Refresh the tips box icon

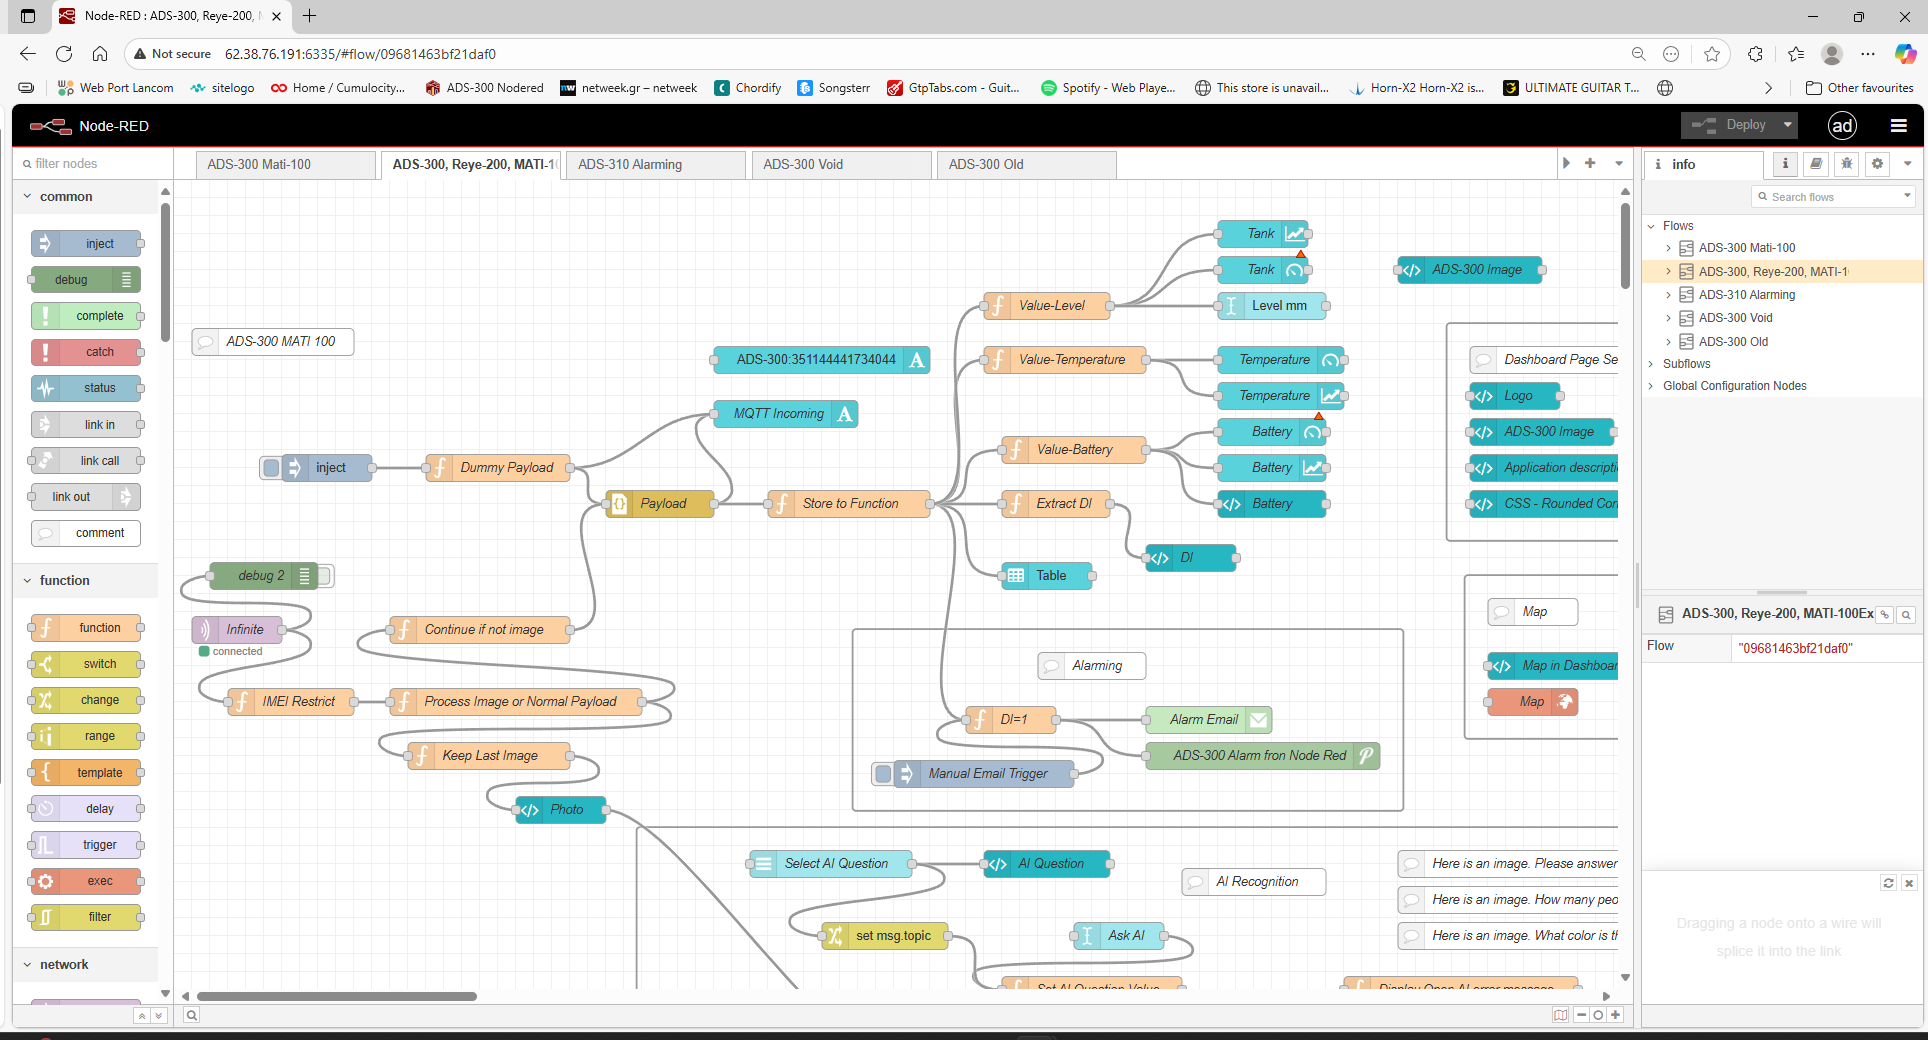[1889, 883]
